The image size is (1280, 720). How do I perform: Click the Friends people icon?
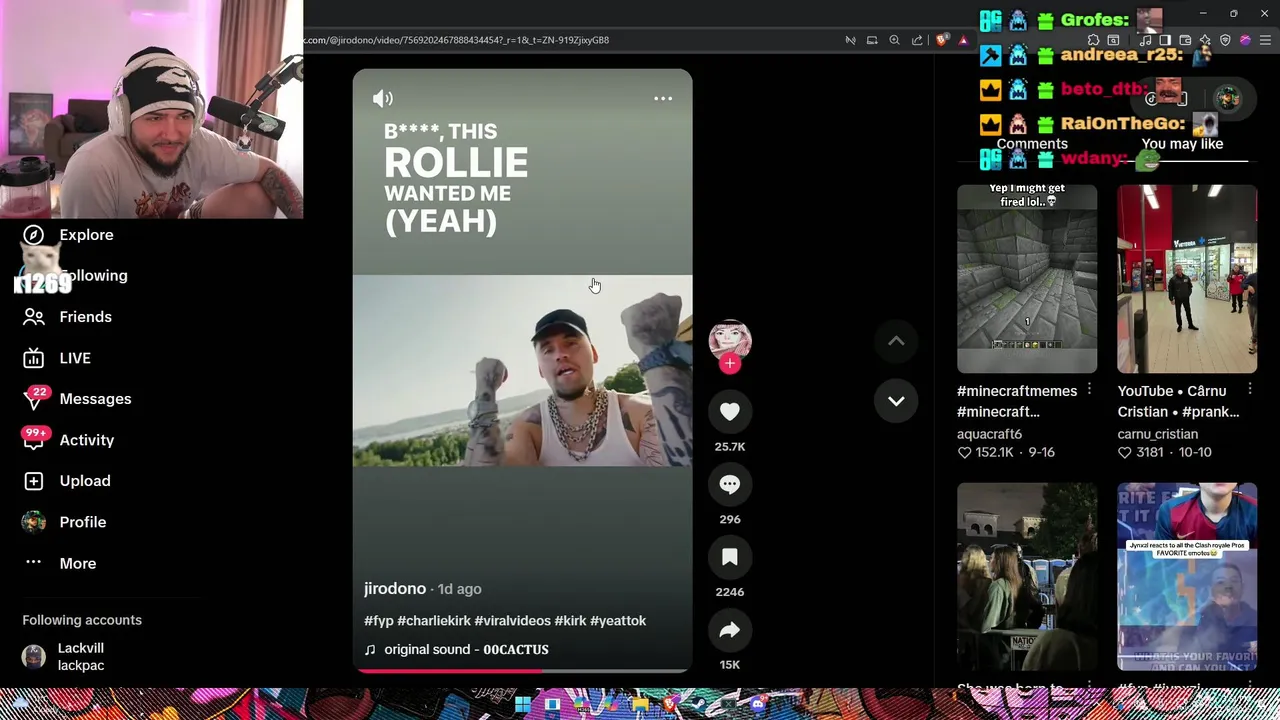(34, 316)
